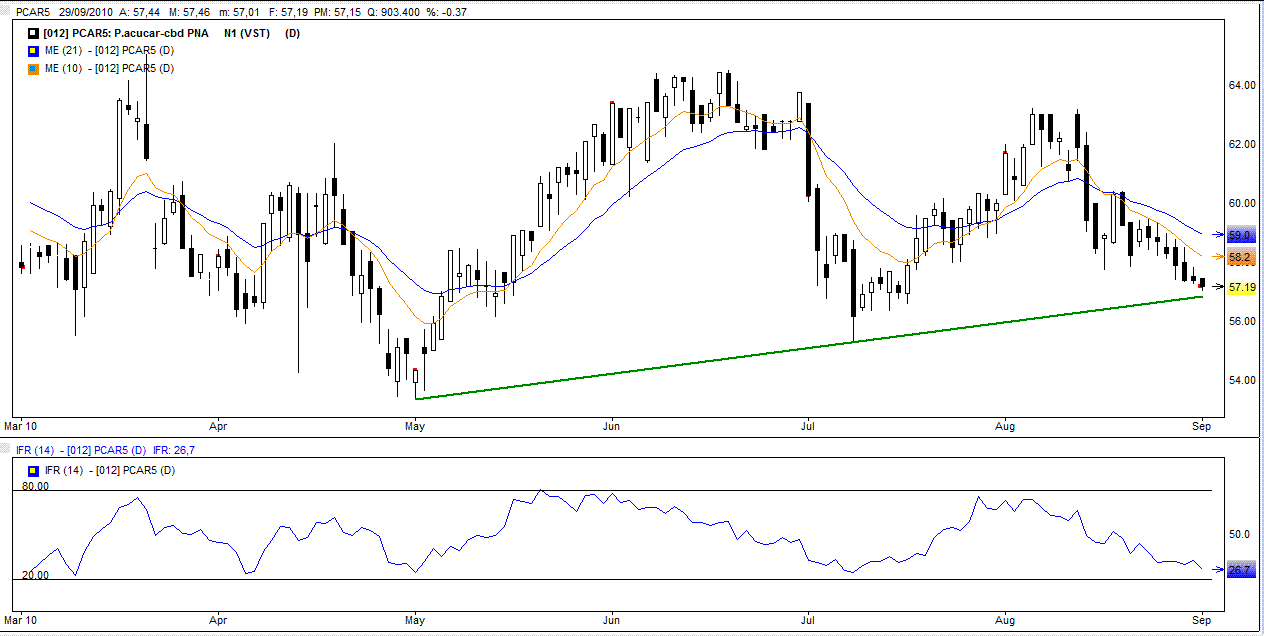1264x636 pixels.
Task: Click the orange arrow beside 58.2
Action: tap(1218, 257)
